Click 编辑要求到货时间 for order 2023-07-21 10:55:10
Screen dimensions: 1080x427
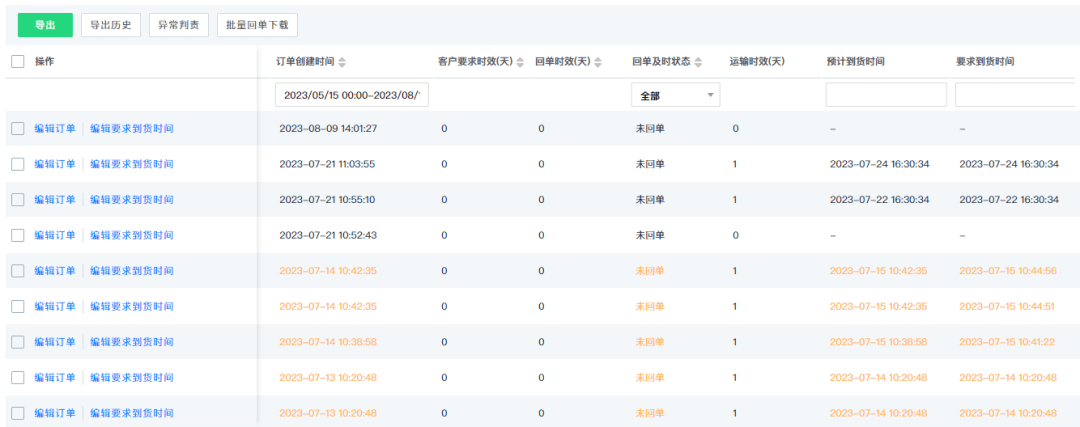[x=132, y=200]
